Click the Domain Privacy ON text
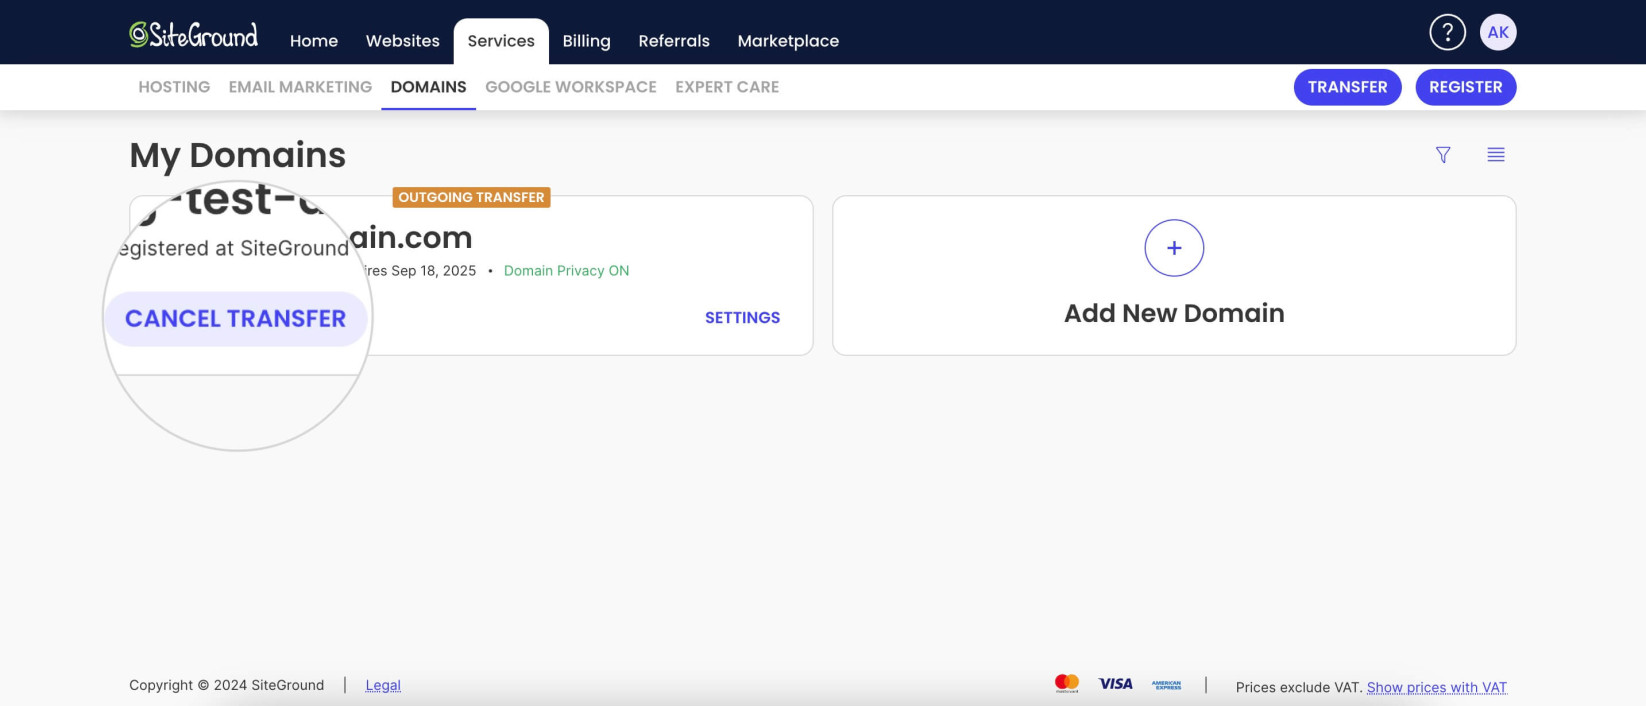The height and width of the screenshot is (706, 1646). tap(566, 271)
